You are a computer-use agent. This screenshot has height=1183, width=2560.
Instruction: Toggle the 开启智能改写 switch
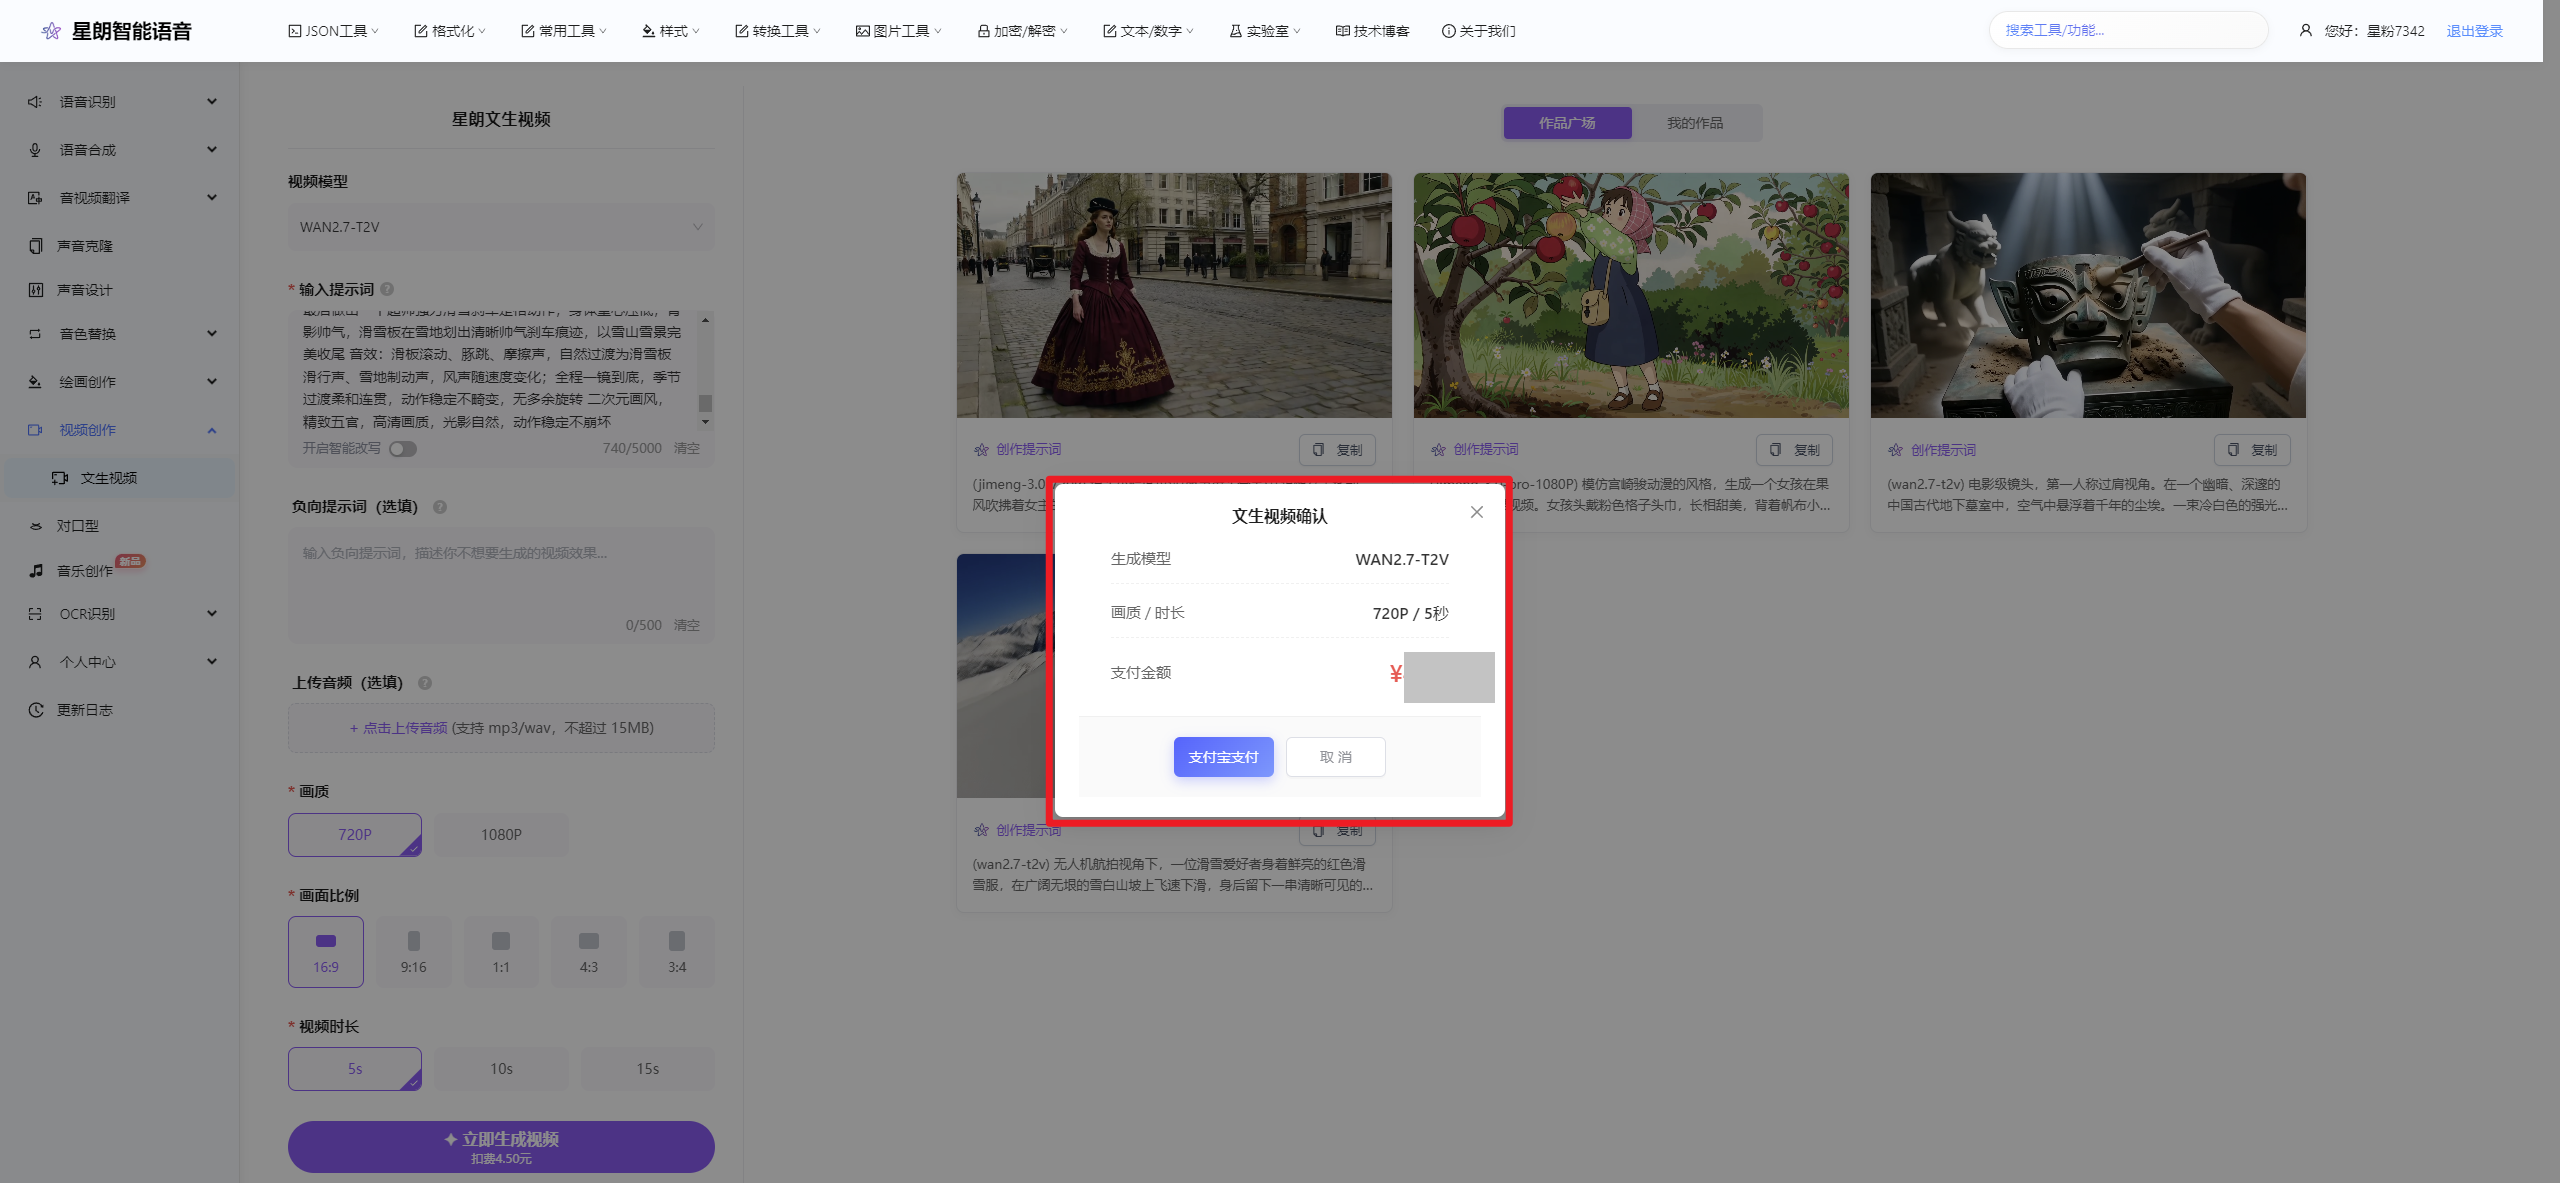pyautogui.click(x=403, y=449)
